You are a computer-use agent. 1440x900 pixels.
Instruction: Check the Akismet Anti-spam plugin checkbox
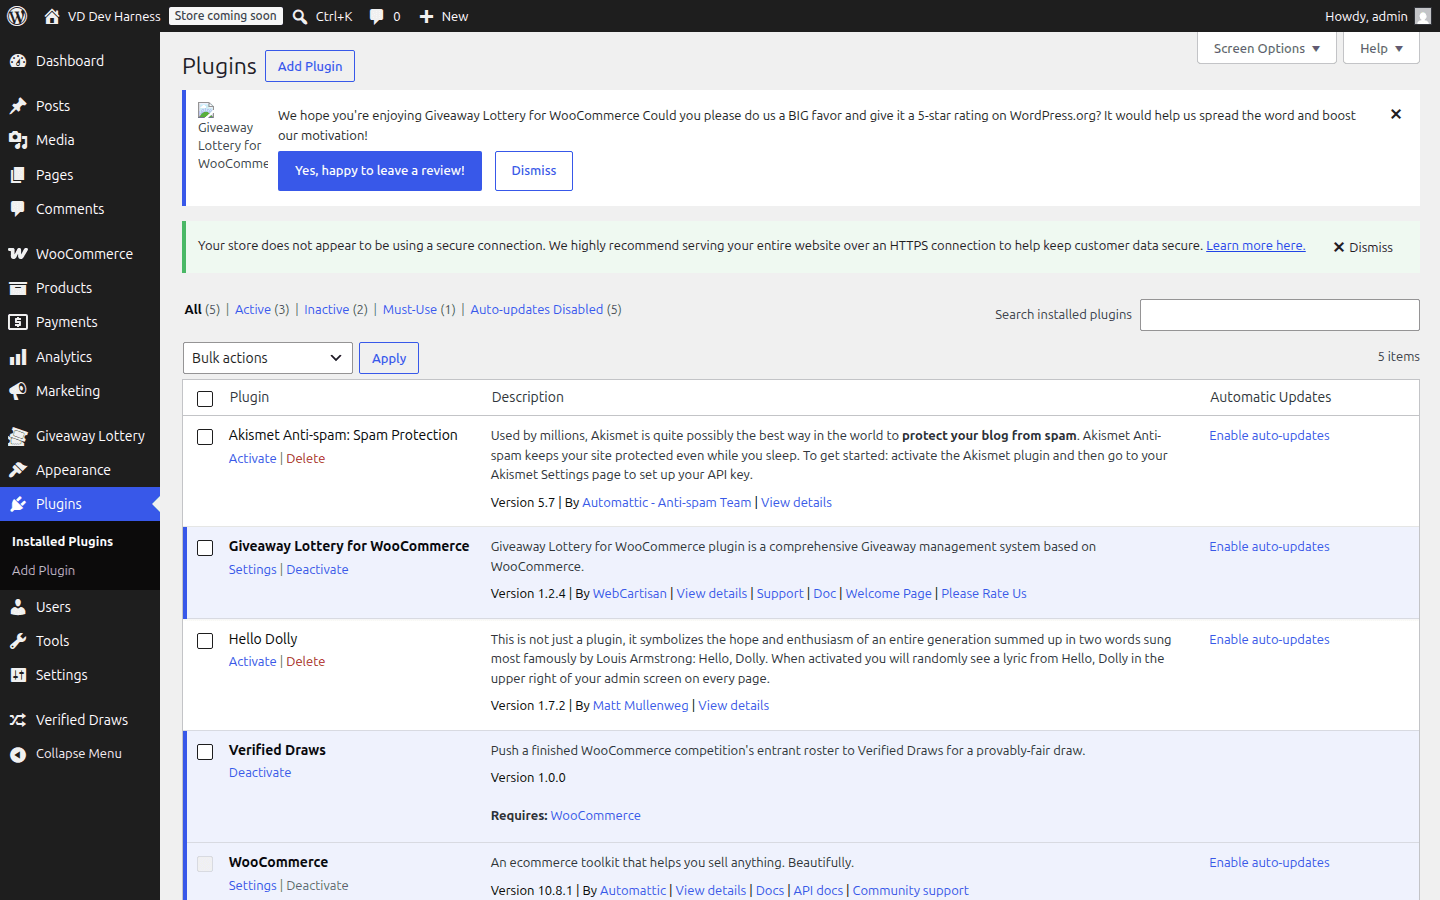click(205, 437)
